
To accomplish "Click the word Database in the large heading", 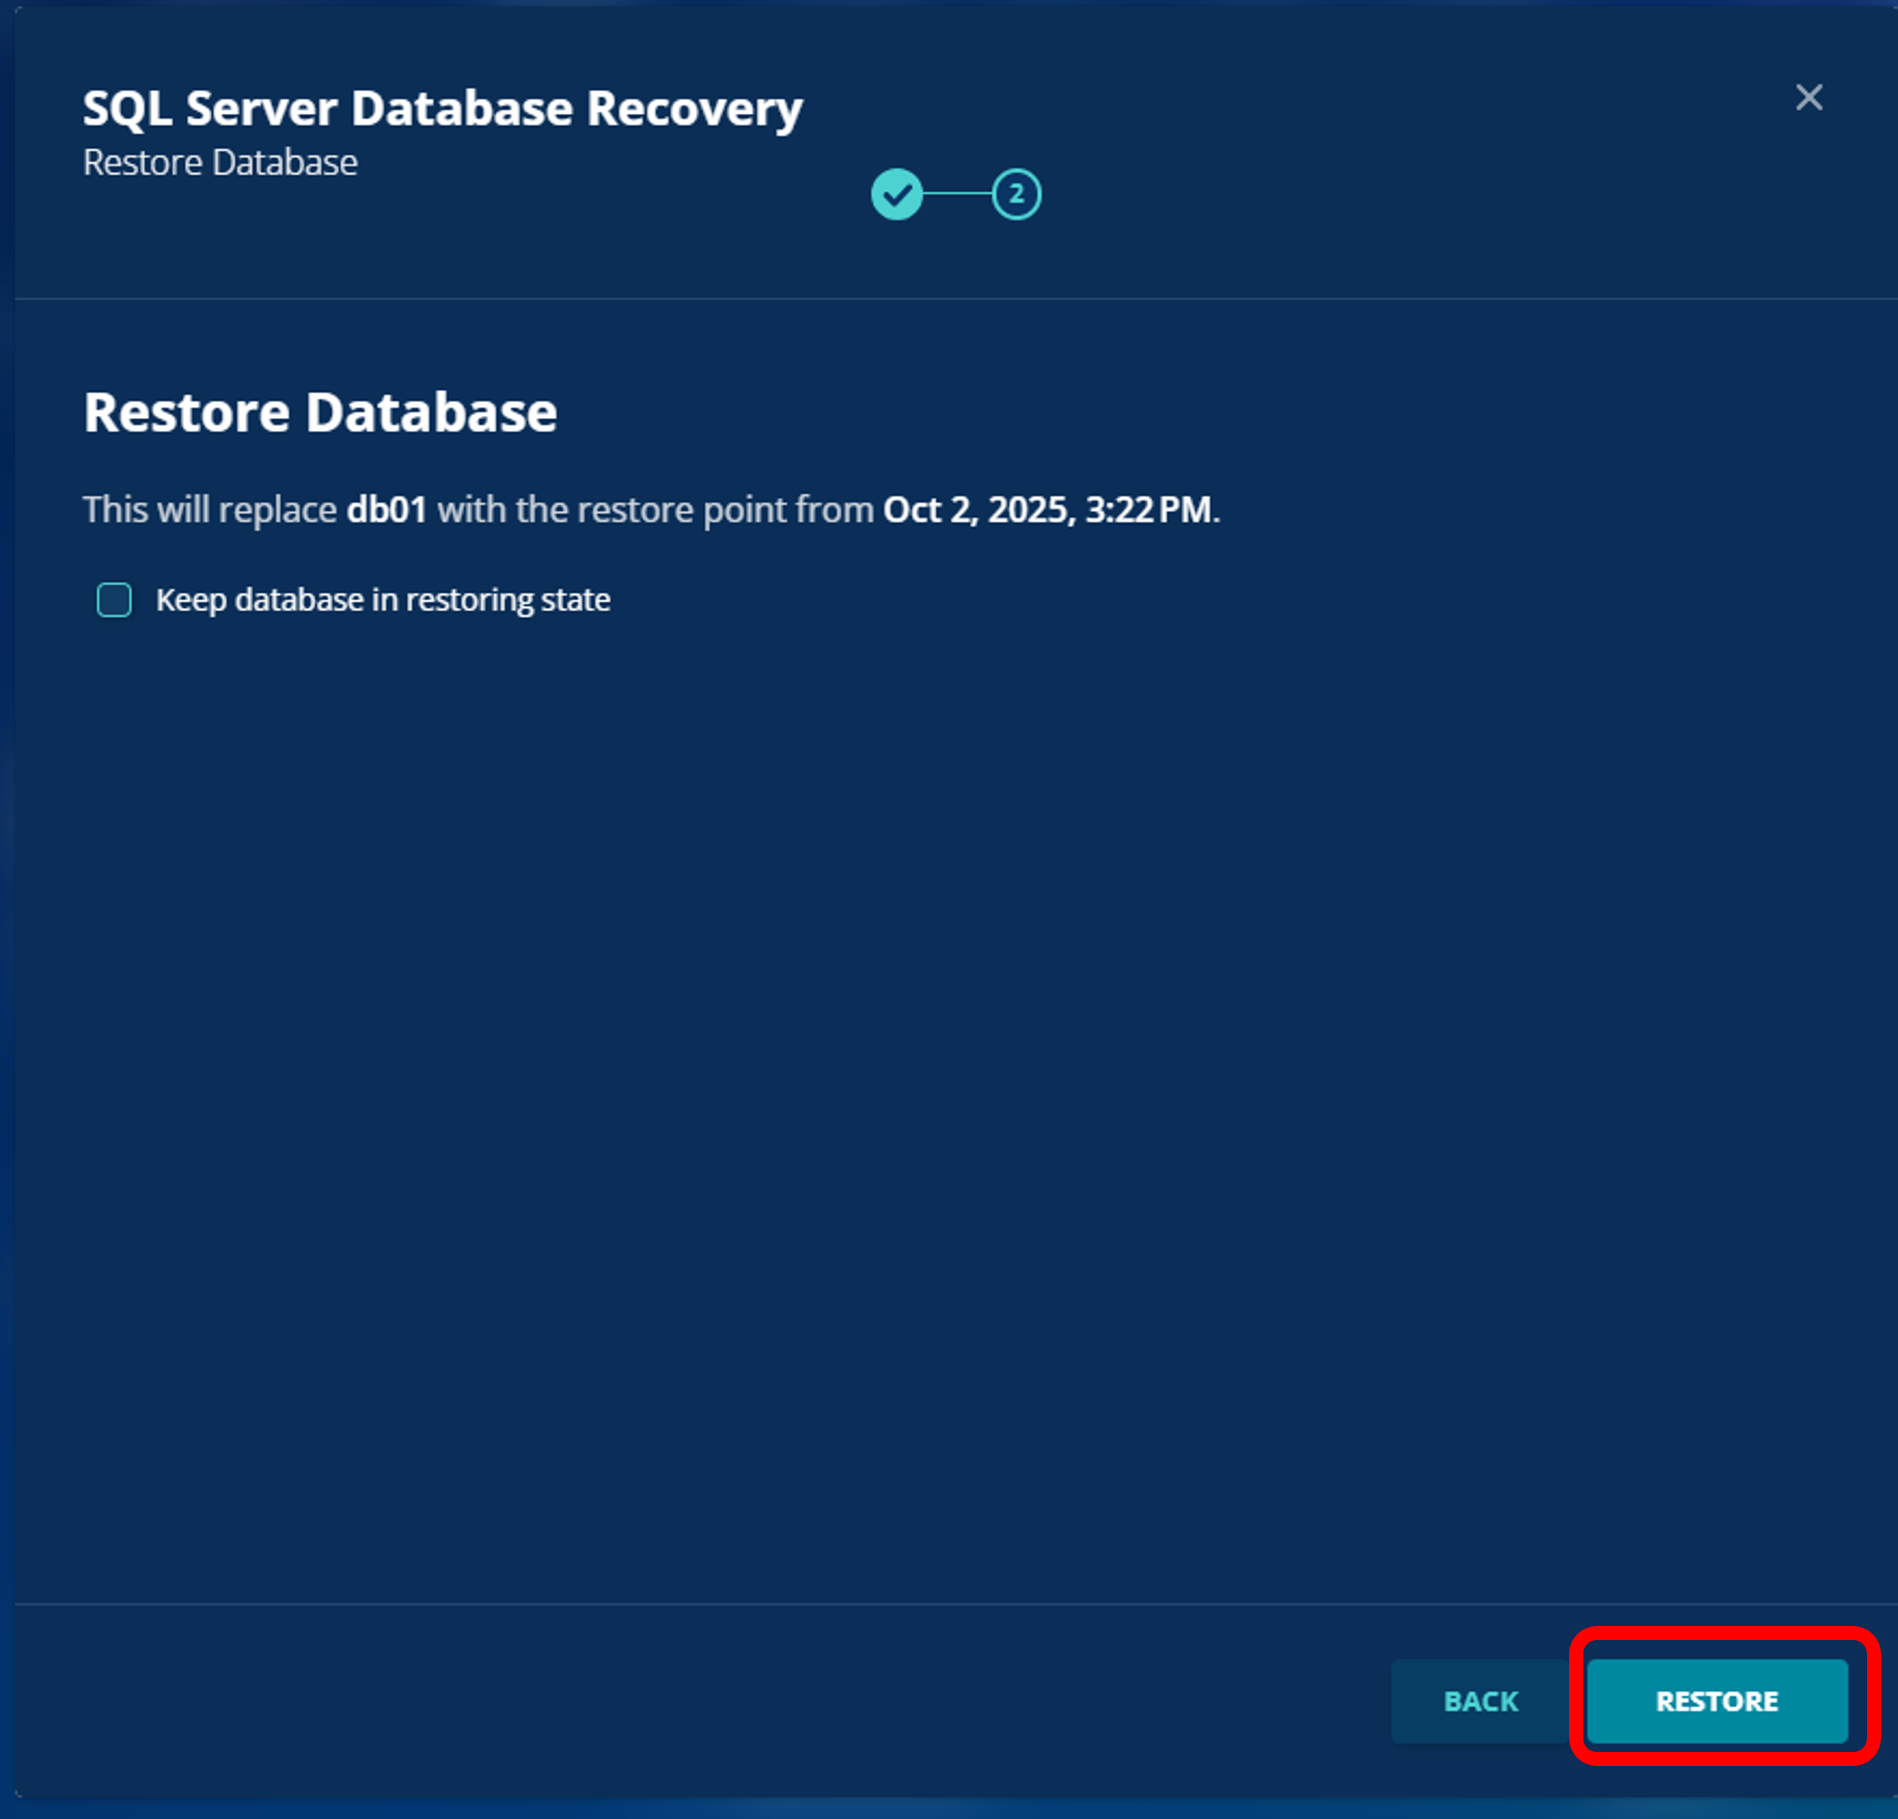I will click(431, 412).
